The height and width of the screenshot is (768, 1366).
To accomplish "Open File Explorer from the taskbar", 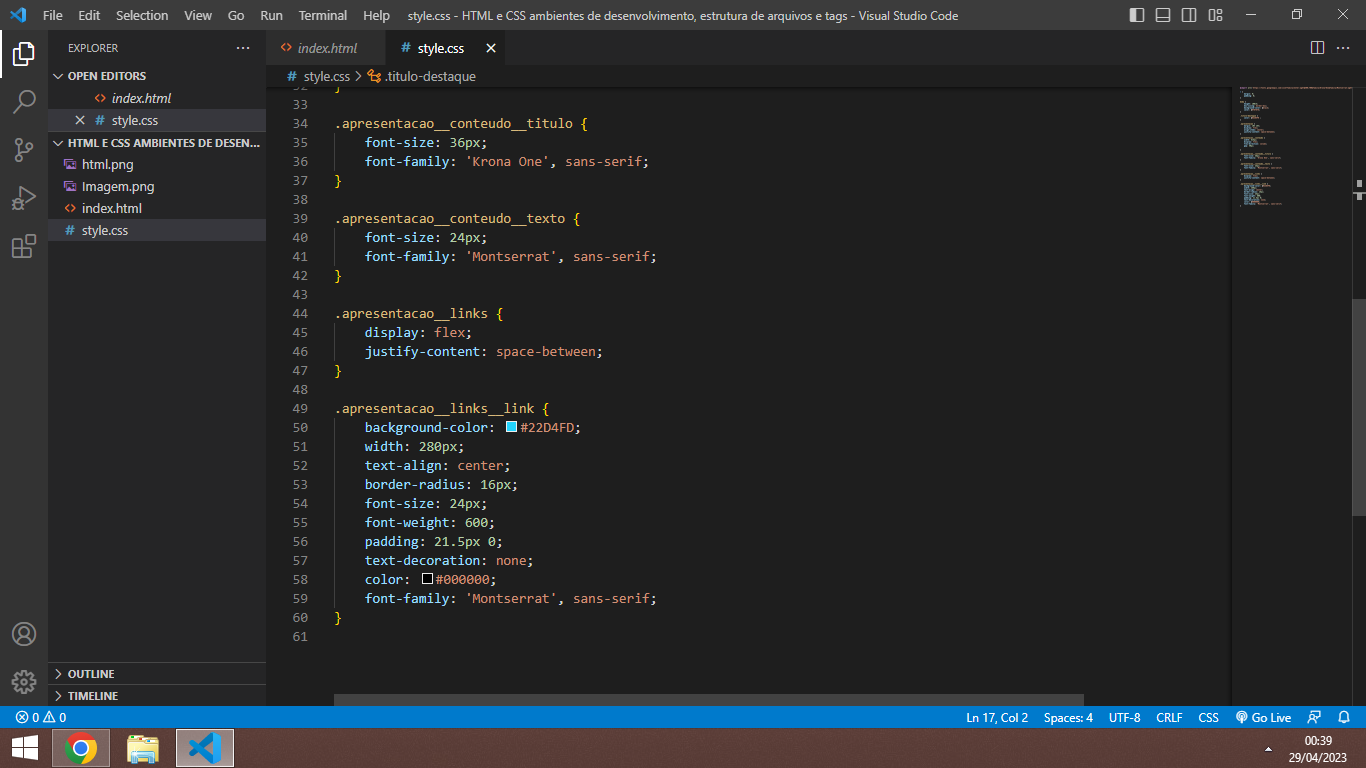I will click(x=143, y=748).
